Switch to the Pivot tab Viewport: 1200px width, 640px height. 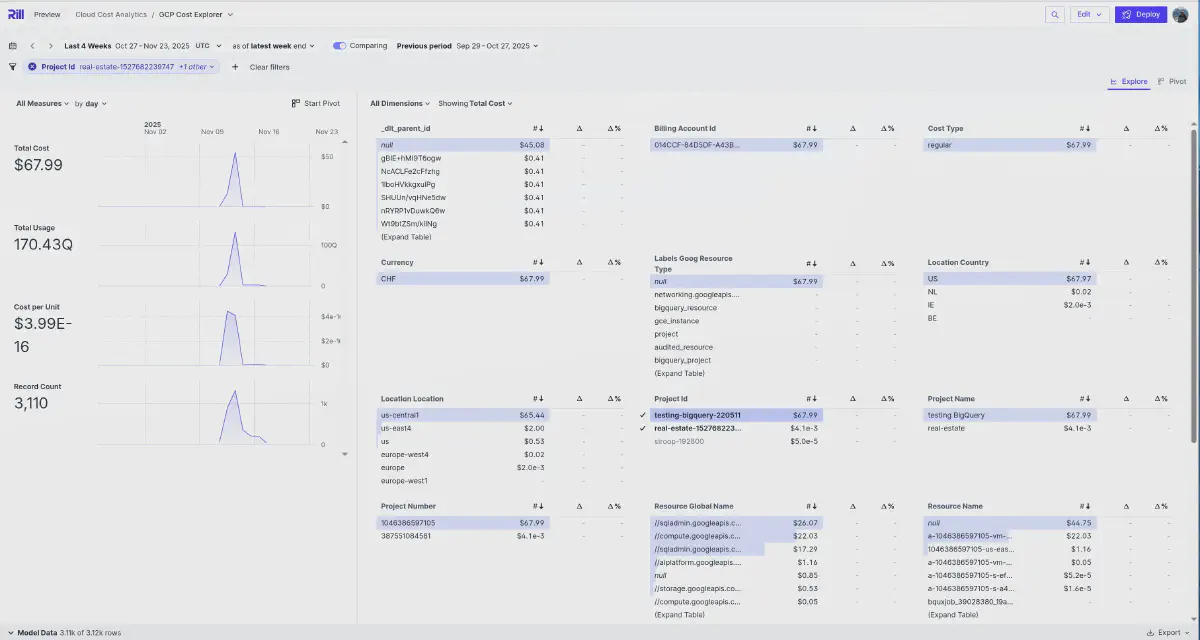point(1172,82)
